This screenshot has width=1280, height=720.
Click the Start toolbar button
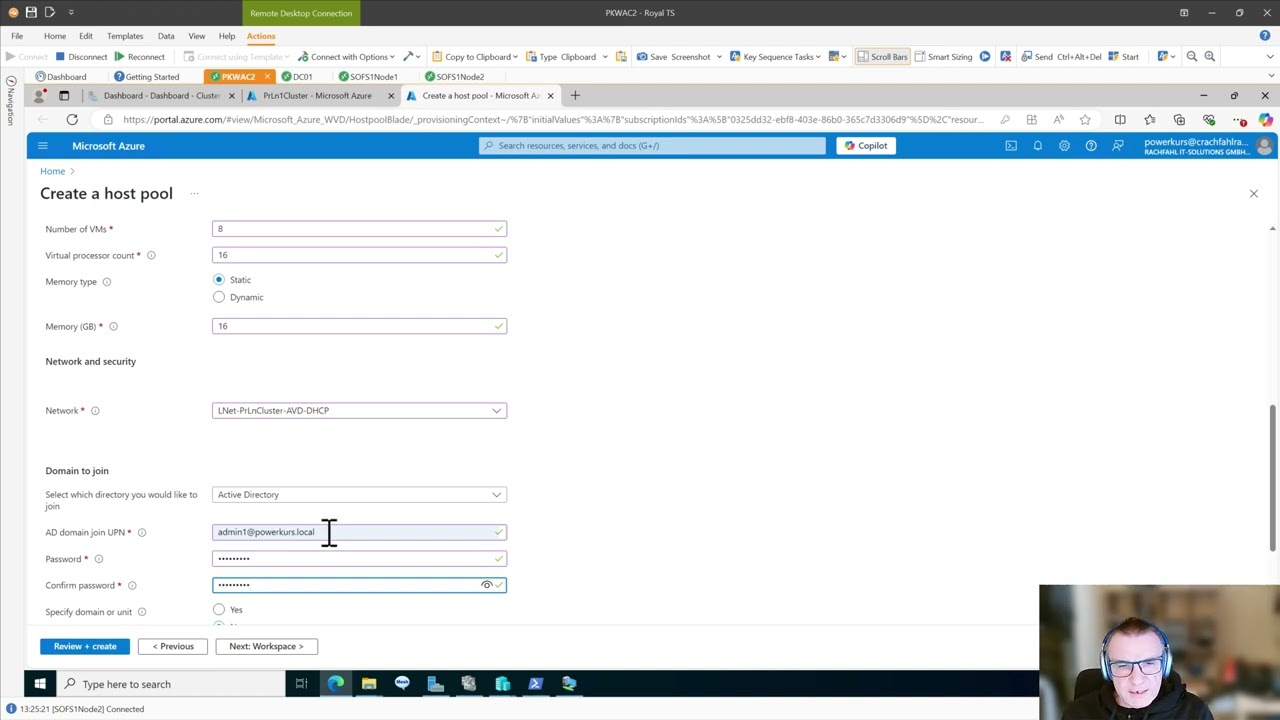click(x=1122, y=56)
